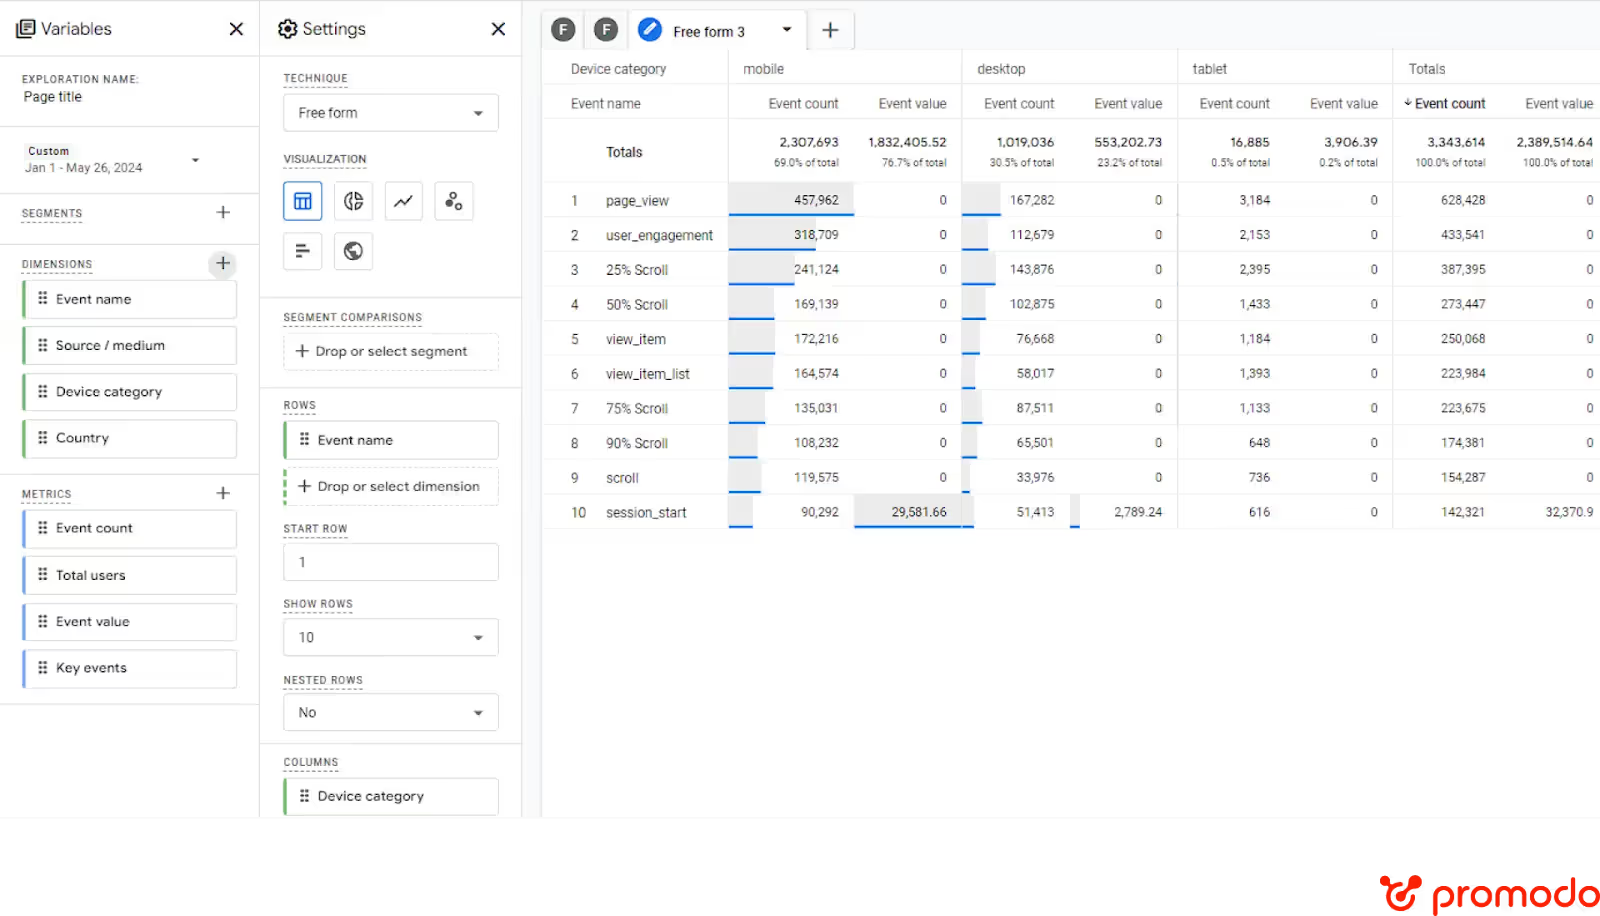Select the Event count metric chip
1600x916 pixels.
[x=129, y=528]
